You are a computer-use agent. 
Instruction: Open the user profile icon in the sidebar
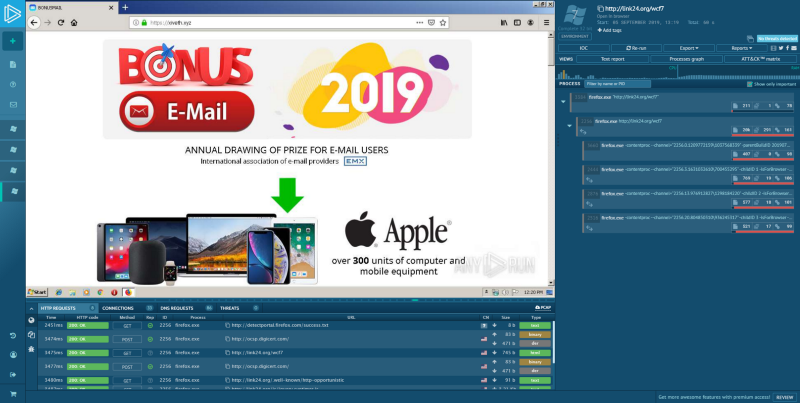[13, 355]
